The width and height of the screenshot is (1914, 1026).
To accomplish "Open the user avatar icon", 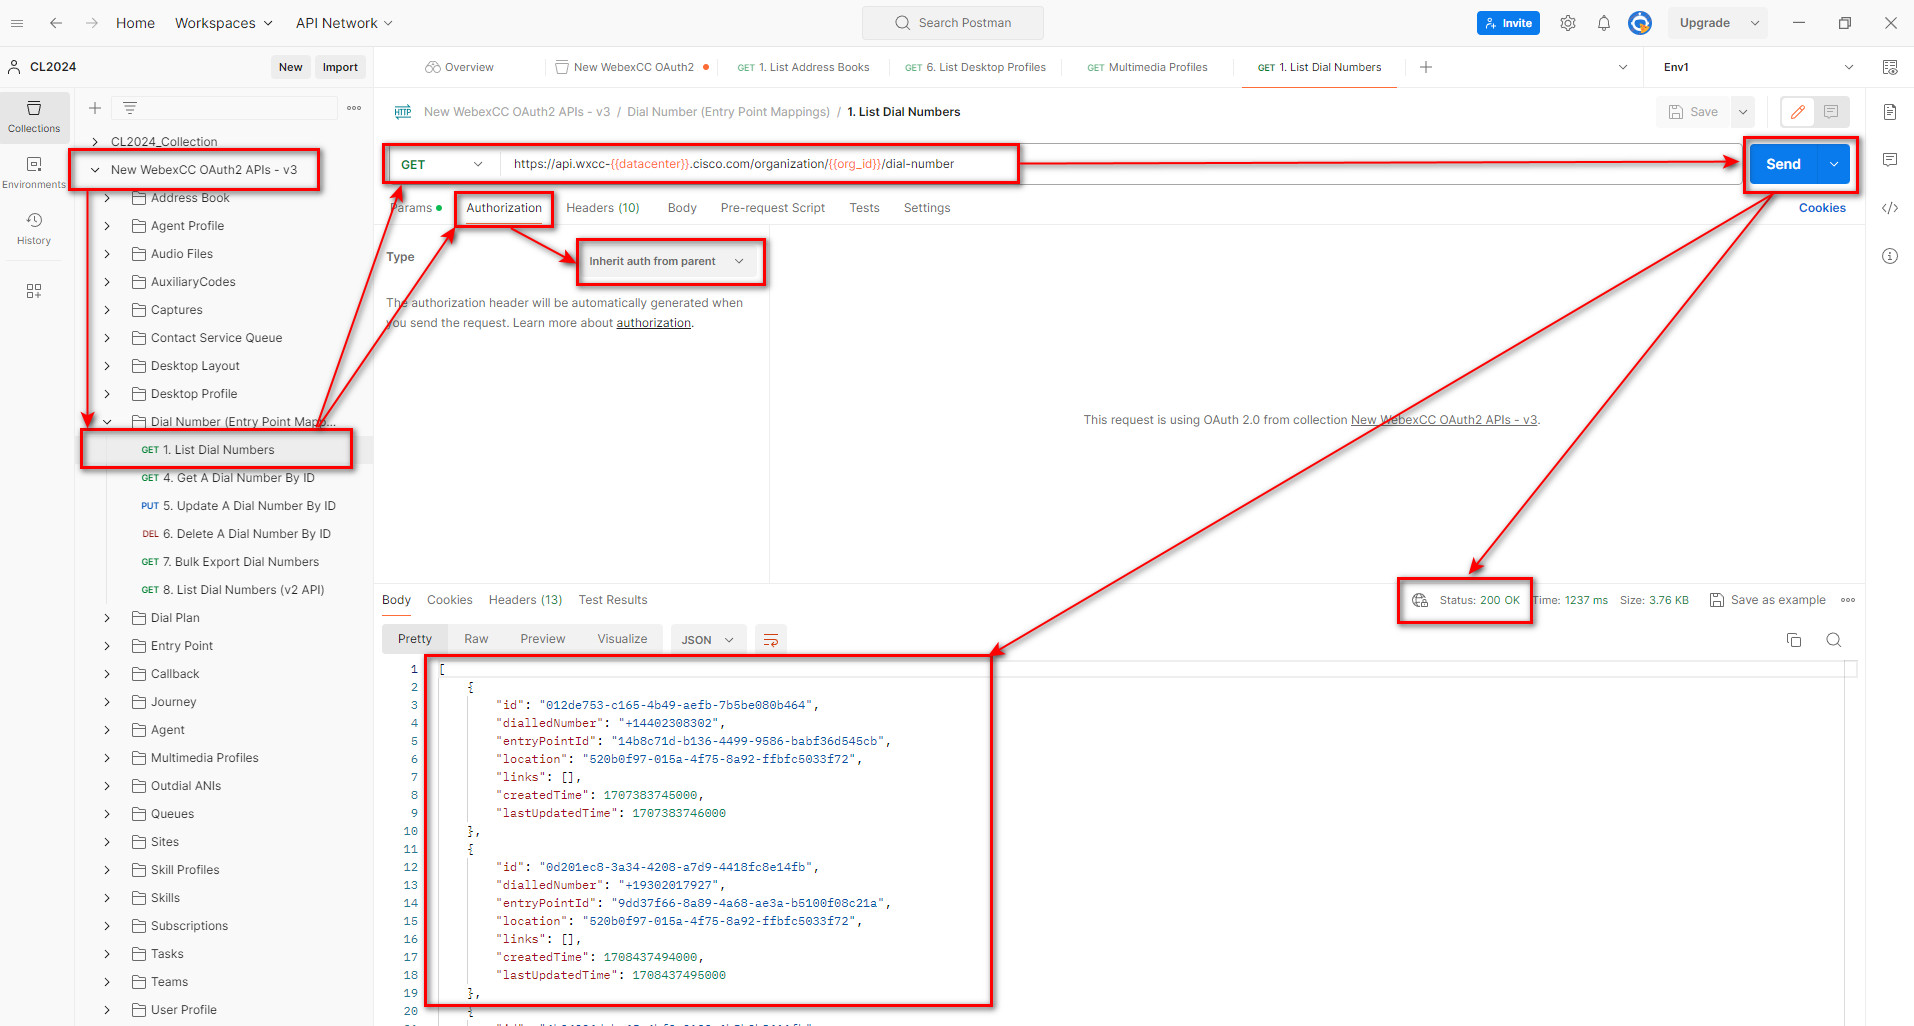I will pyautogui.click(x=1640, y=23).
